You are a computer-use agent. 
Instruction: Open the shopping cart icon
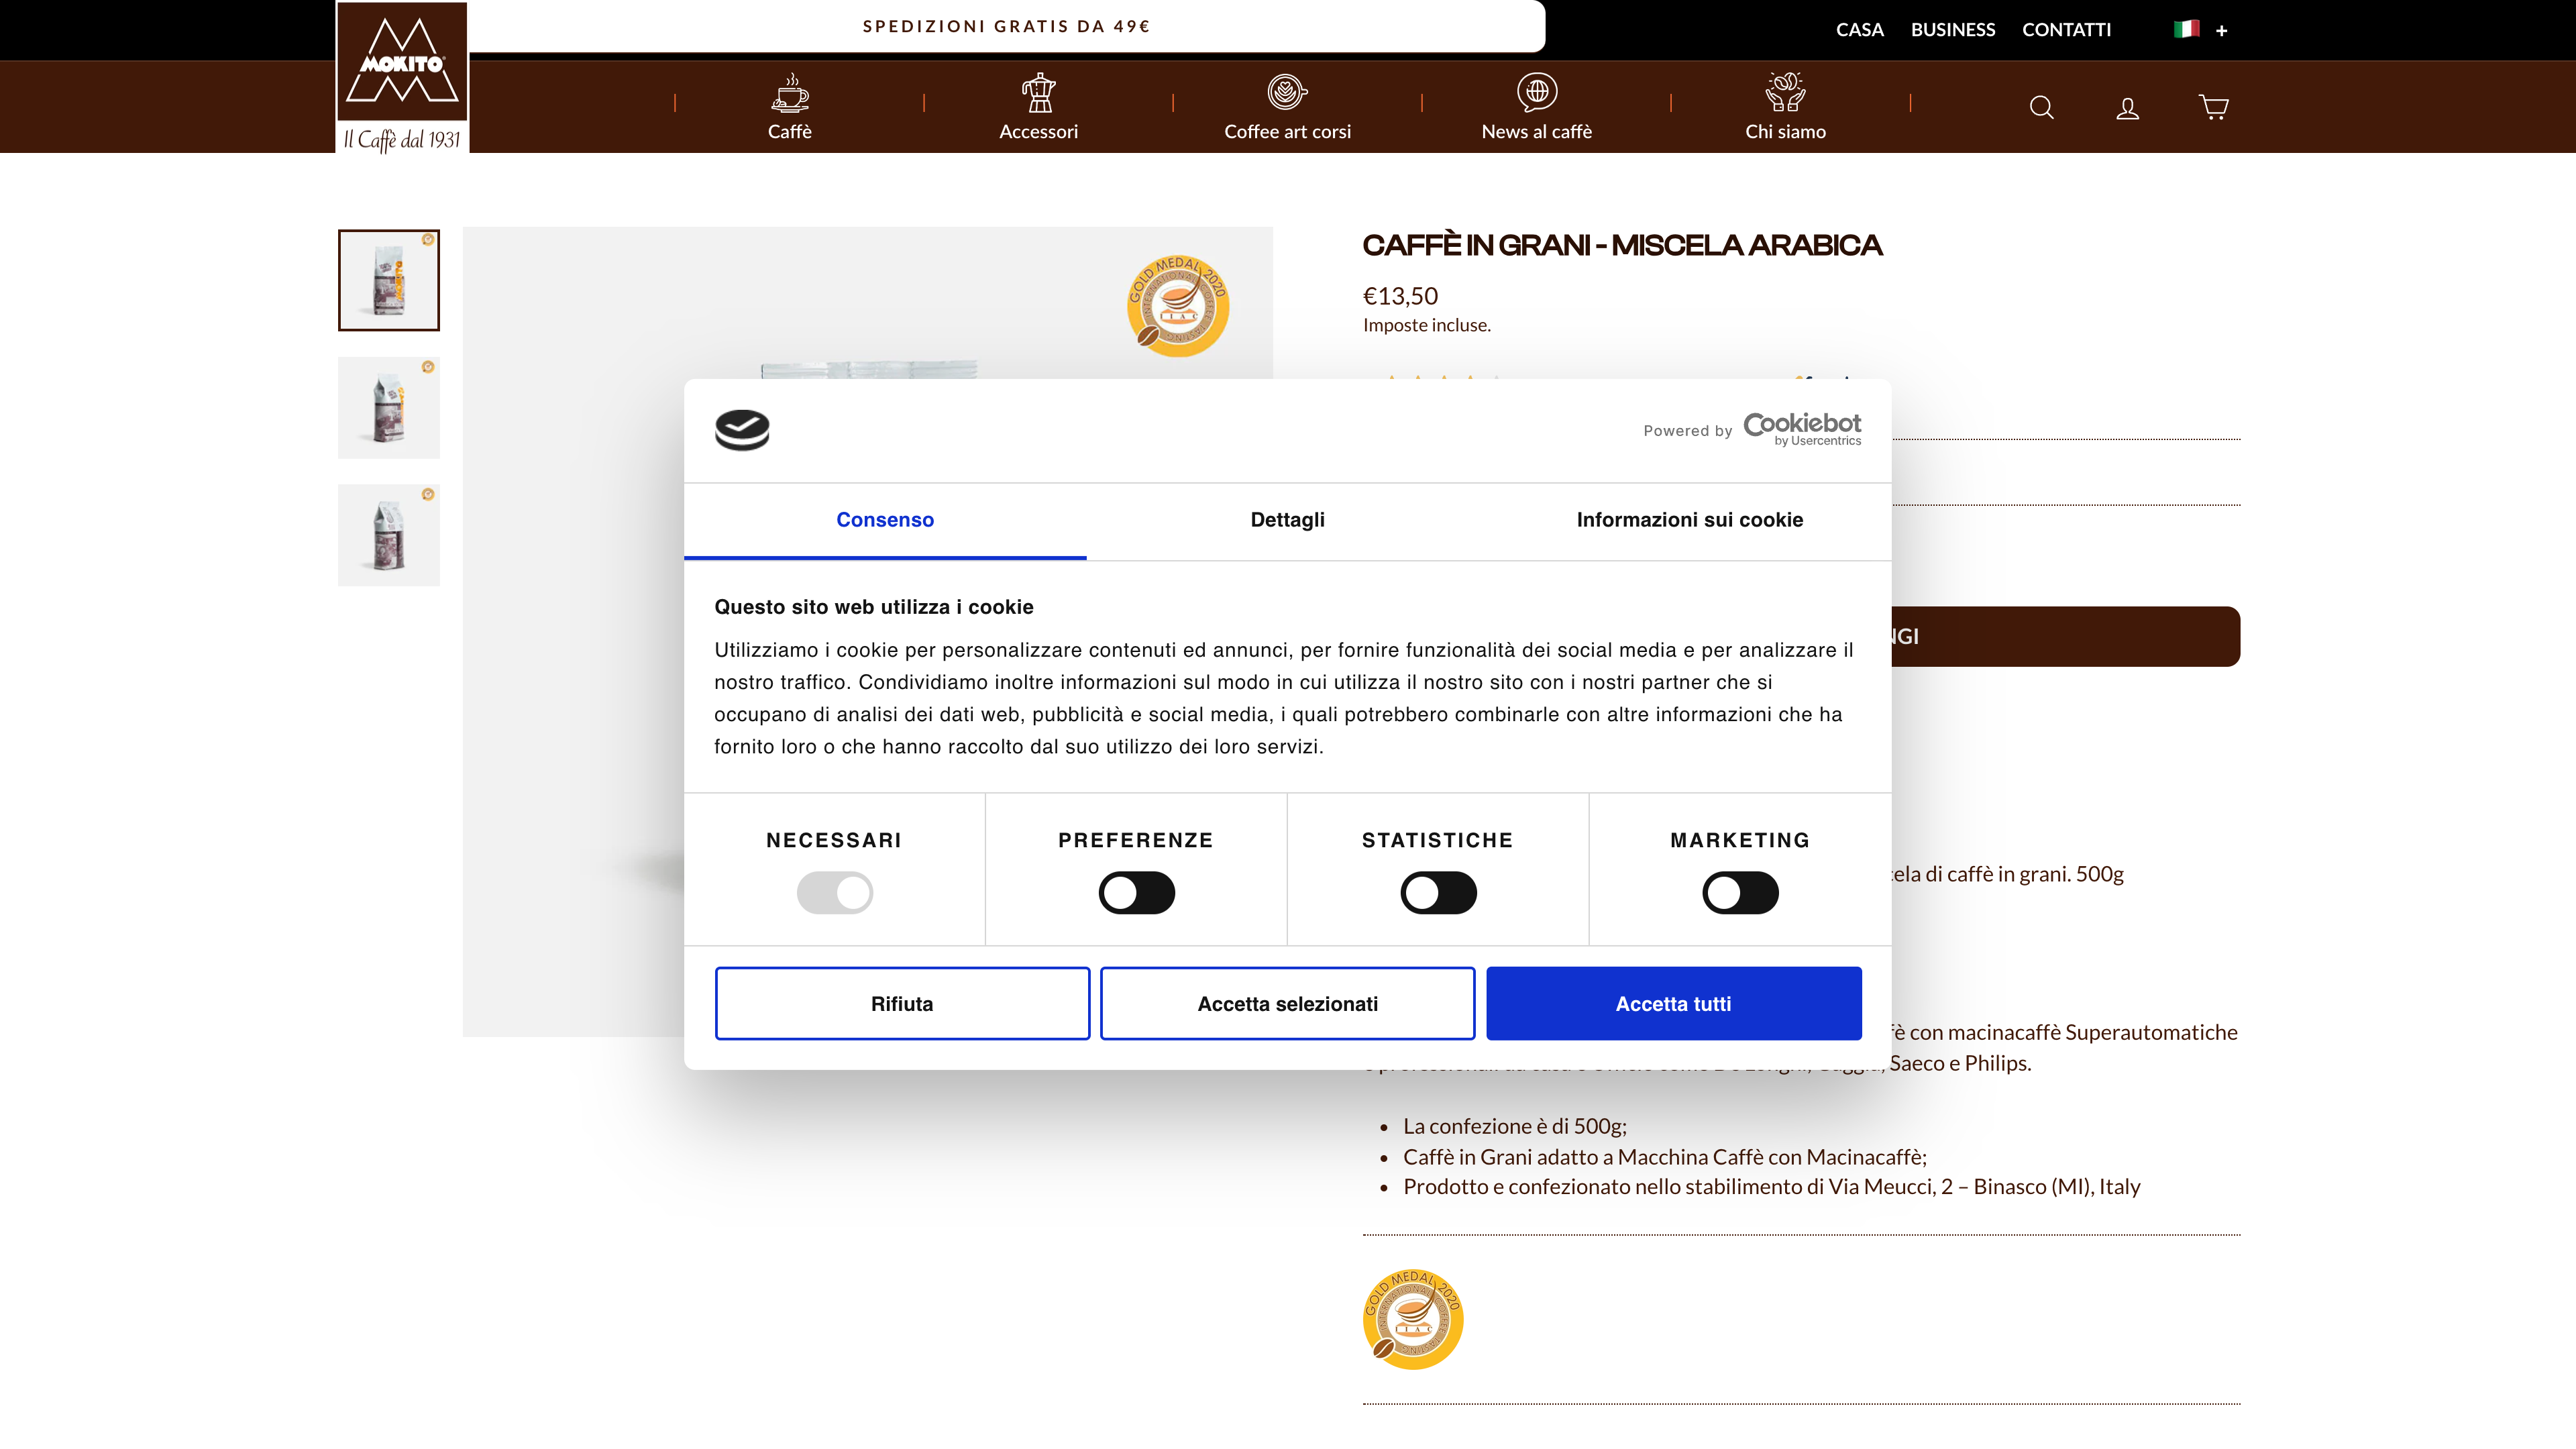click(2213, 107)
